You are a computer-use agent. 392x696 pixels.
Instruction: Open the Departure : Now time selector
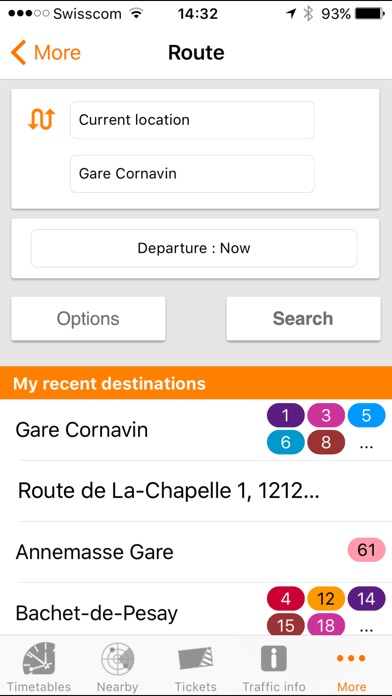click(194, 248)
